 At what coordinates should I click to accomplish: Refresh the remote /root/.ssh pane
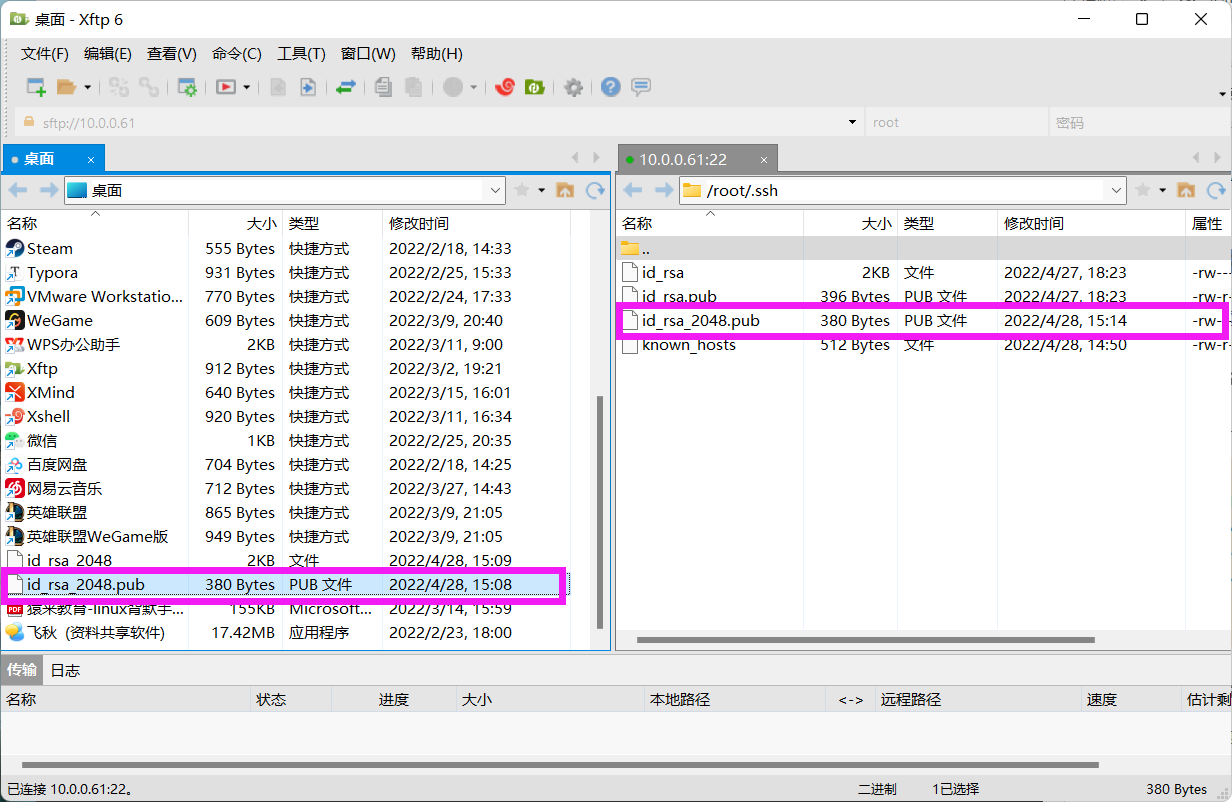click(1216, 190)
